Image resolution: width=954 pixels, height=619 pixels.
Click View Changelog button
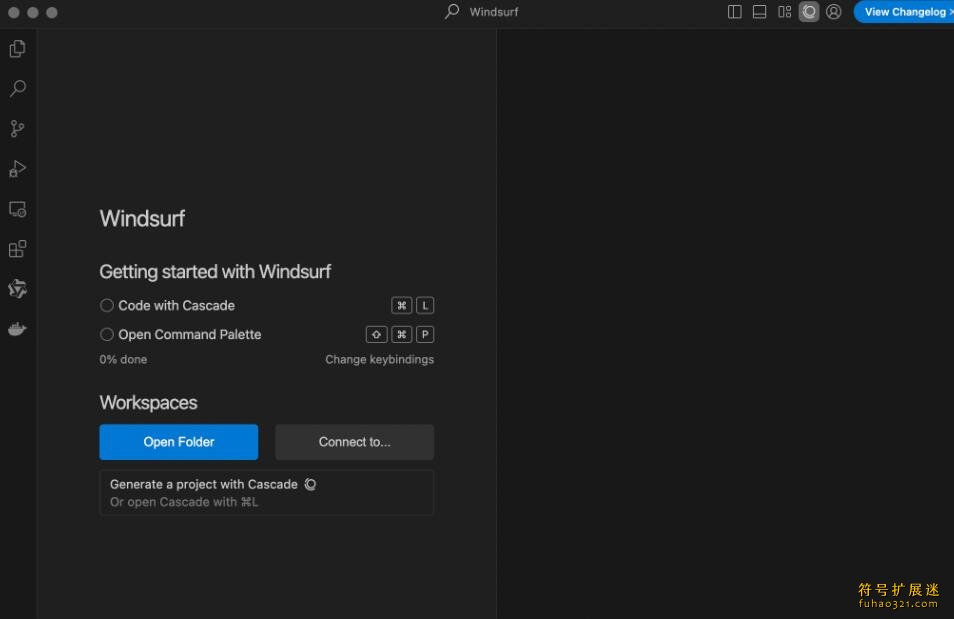pyautogui.click(x=905, y=12)
